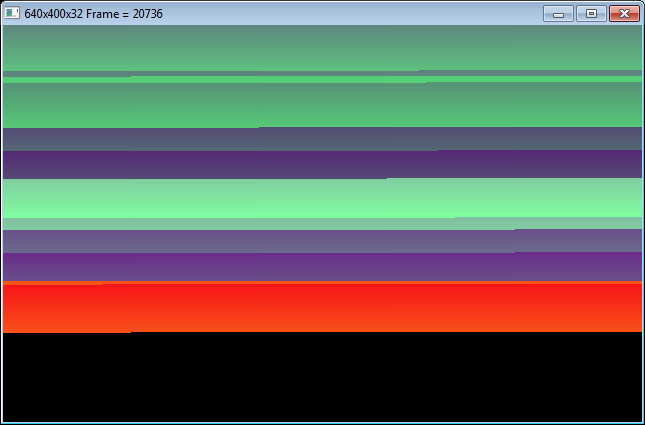Click the application icon in the title bar
Viewport: 645px width, 425px height.
(12, 13)
